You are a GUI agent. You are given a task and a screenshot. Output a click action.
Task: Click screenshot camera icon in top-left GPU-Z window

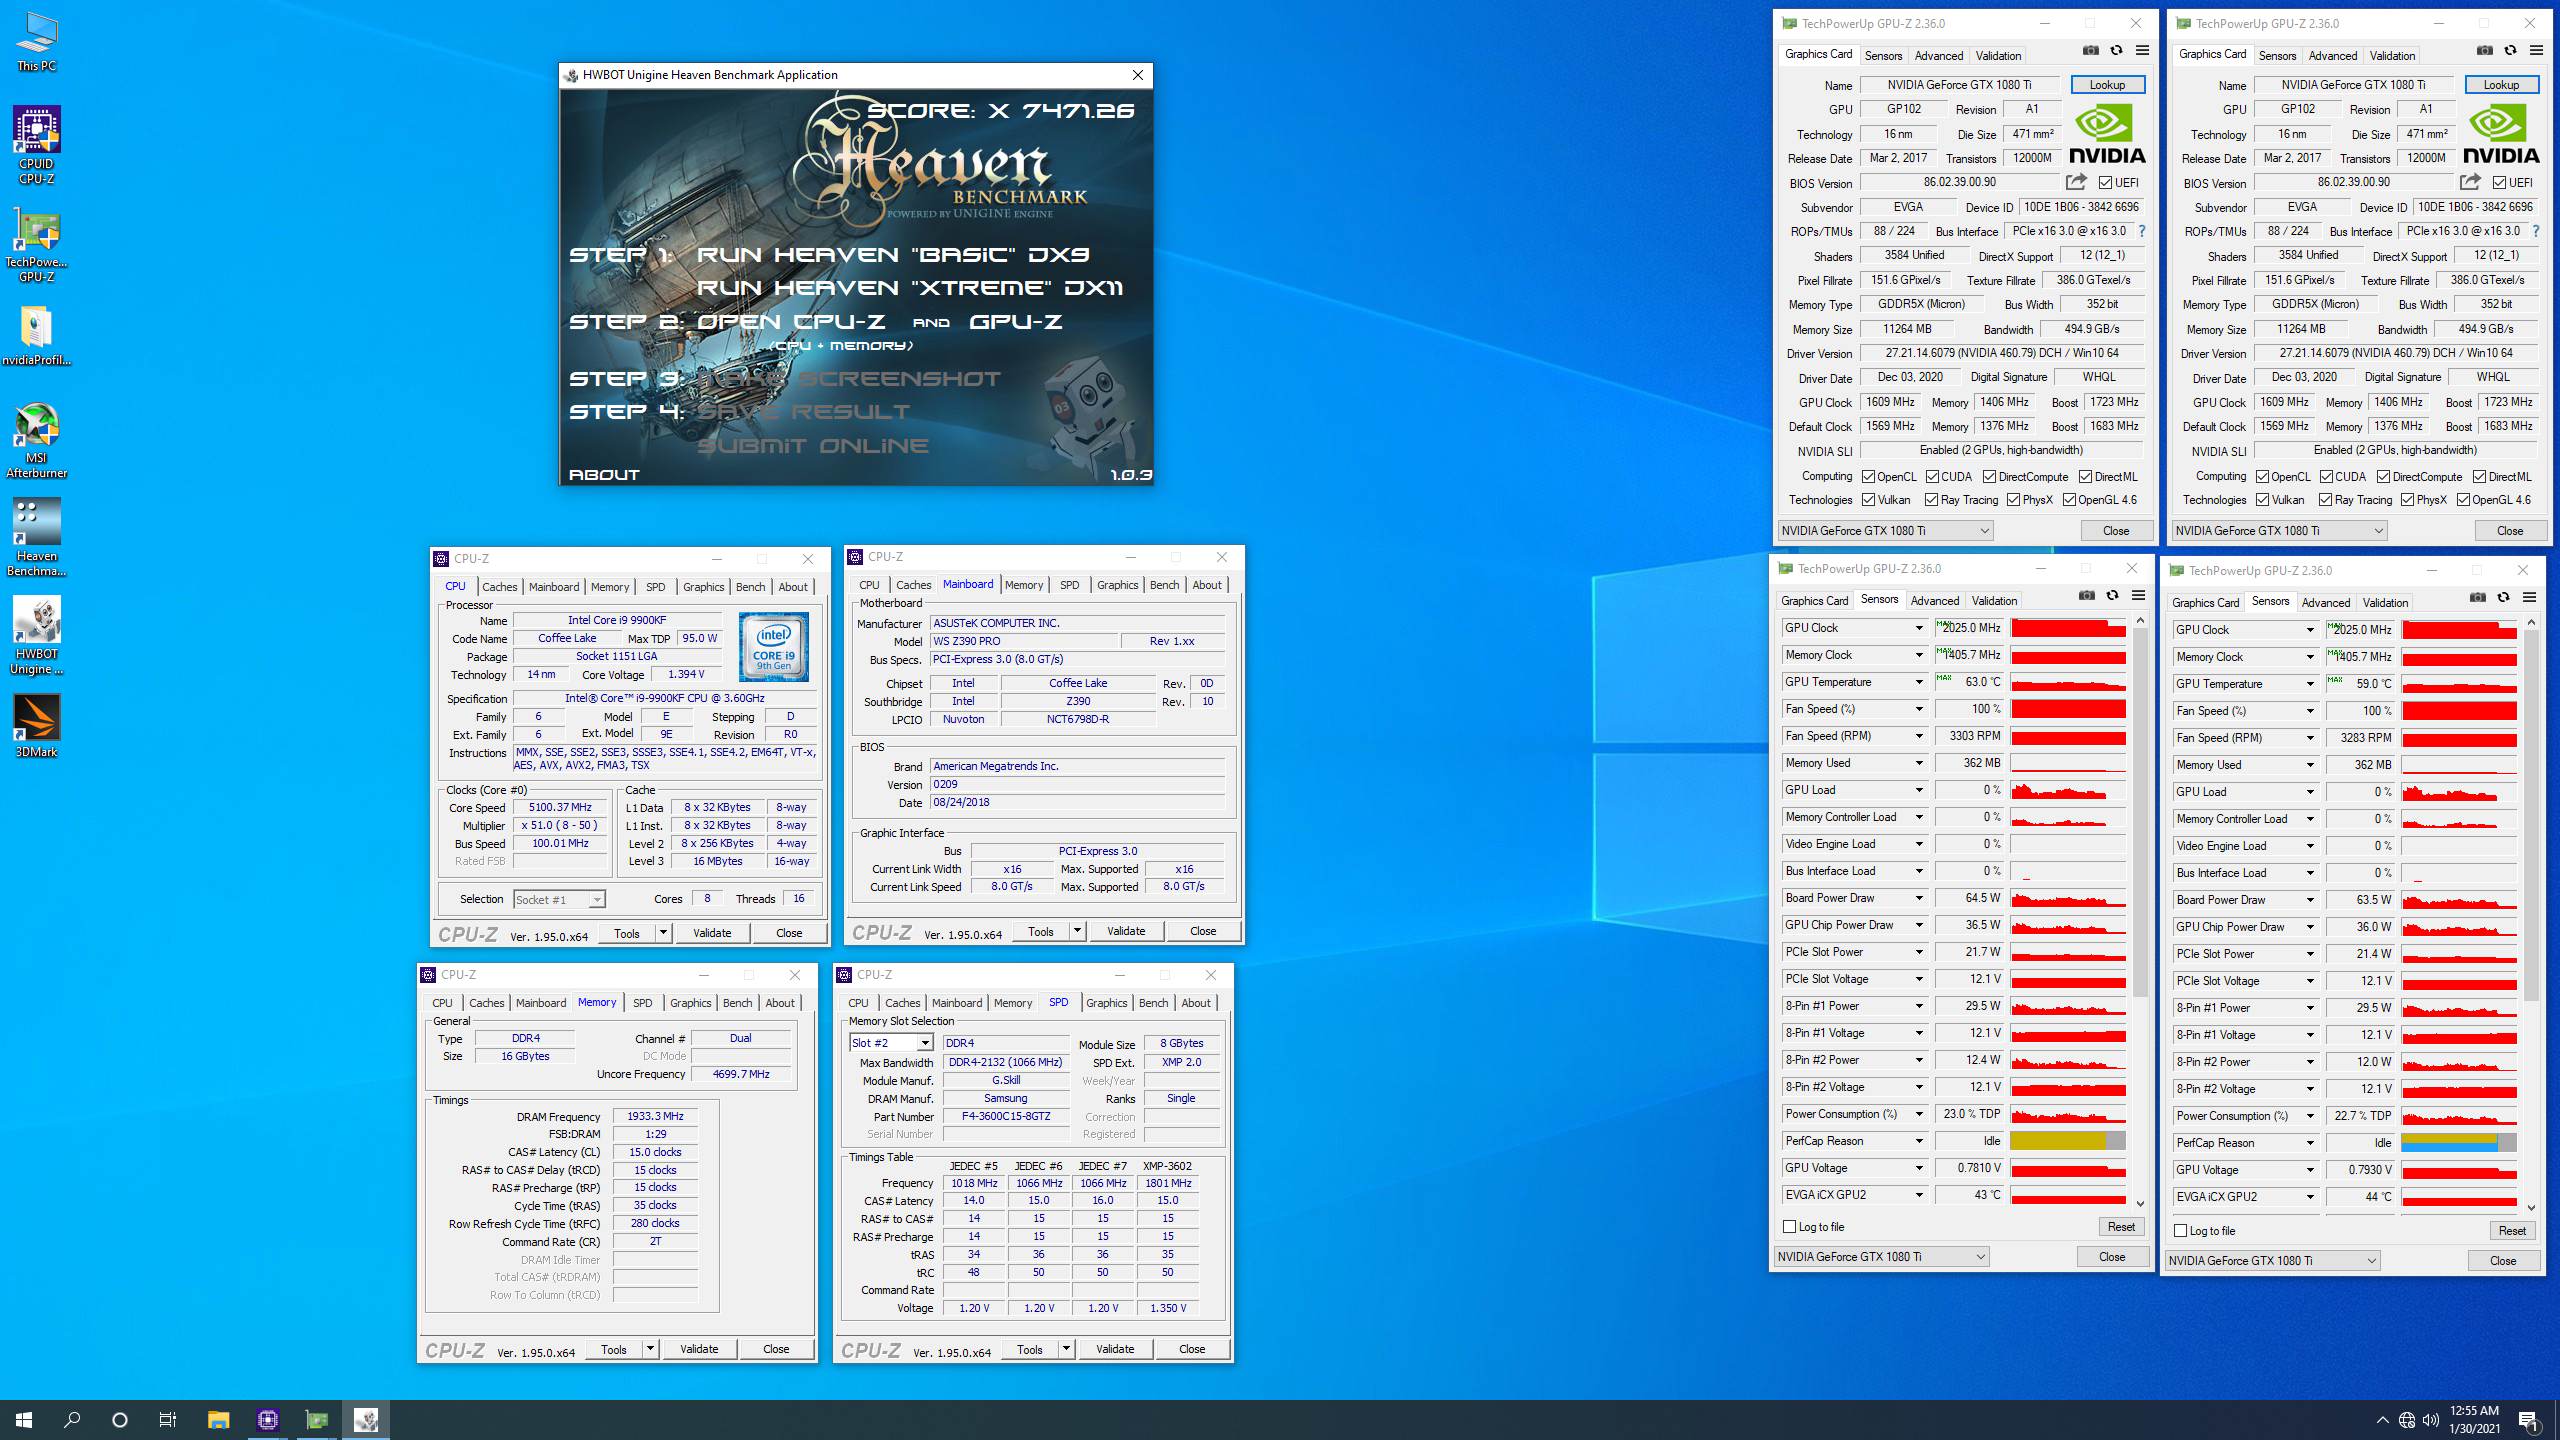pos(2091,50)
